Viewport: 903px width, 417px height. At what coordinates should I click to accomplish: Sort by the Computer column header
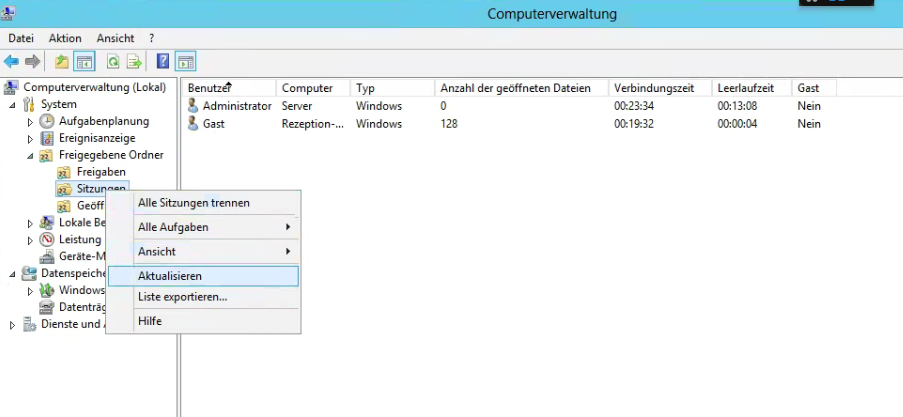(313, 88)
